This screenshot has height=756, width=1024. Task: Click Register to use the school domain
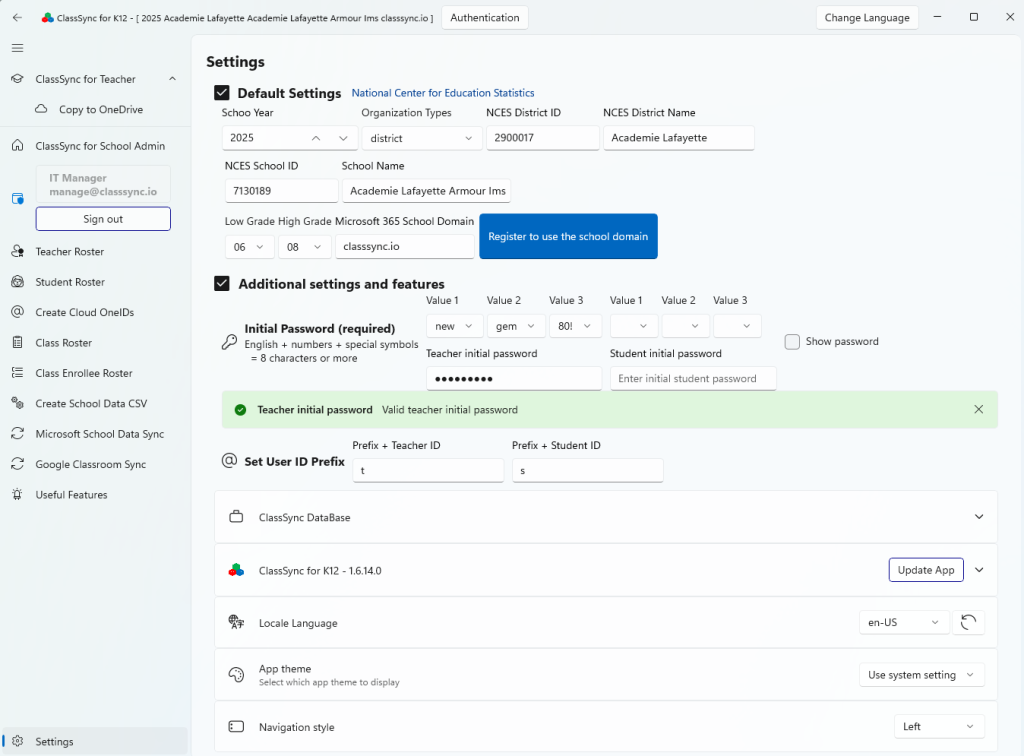coord(568,236)
